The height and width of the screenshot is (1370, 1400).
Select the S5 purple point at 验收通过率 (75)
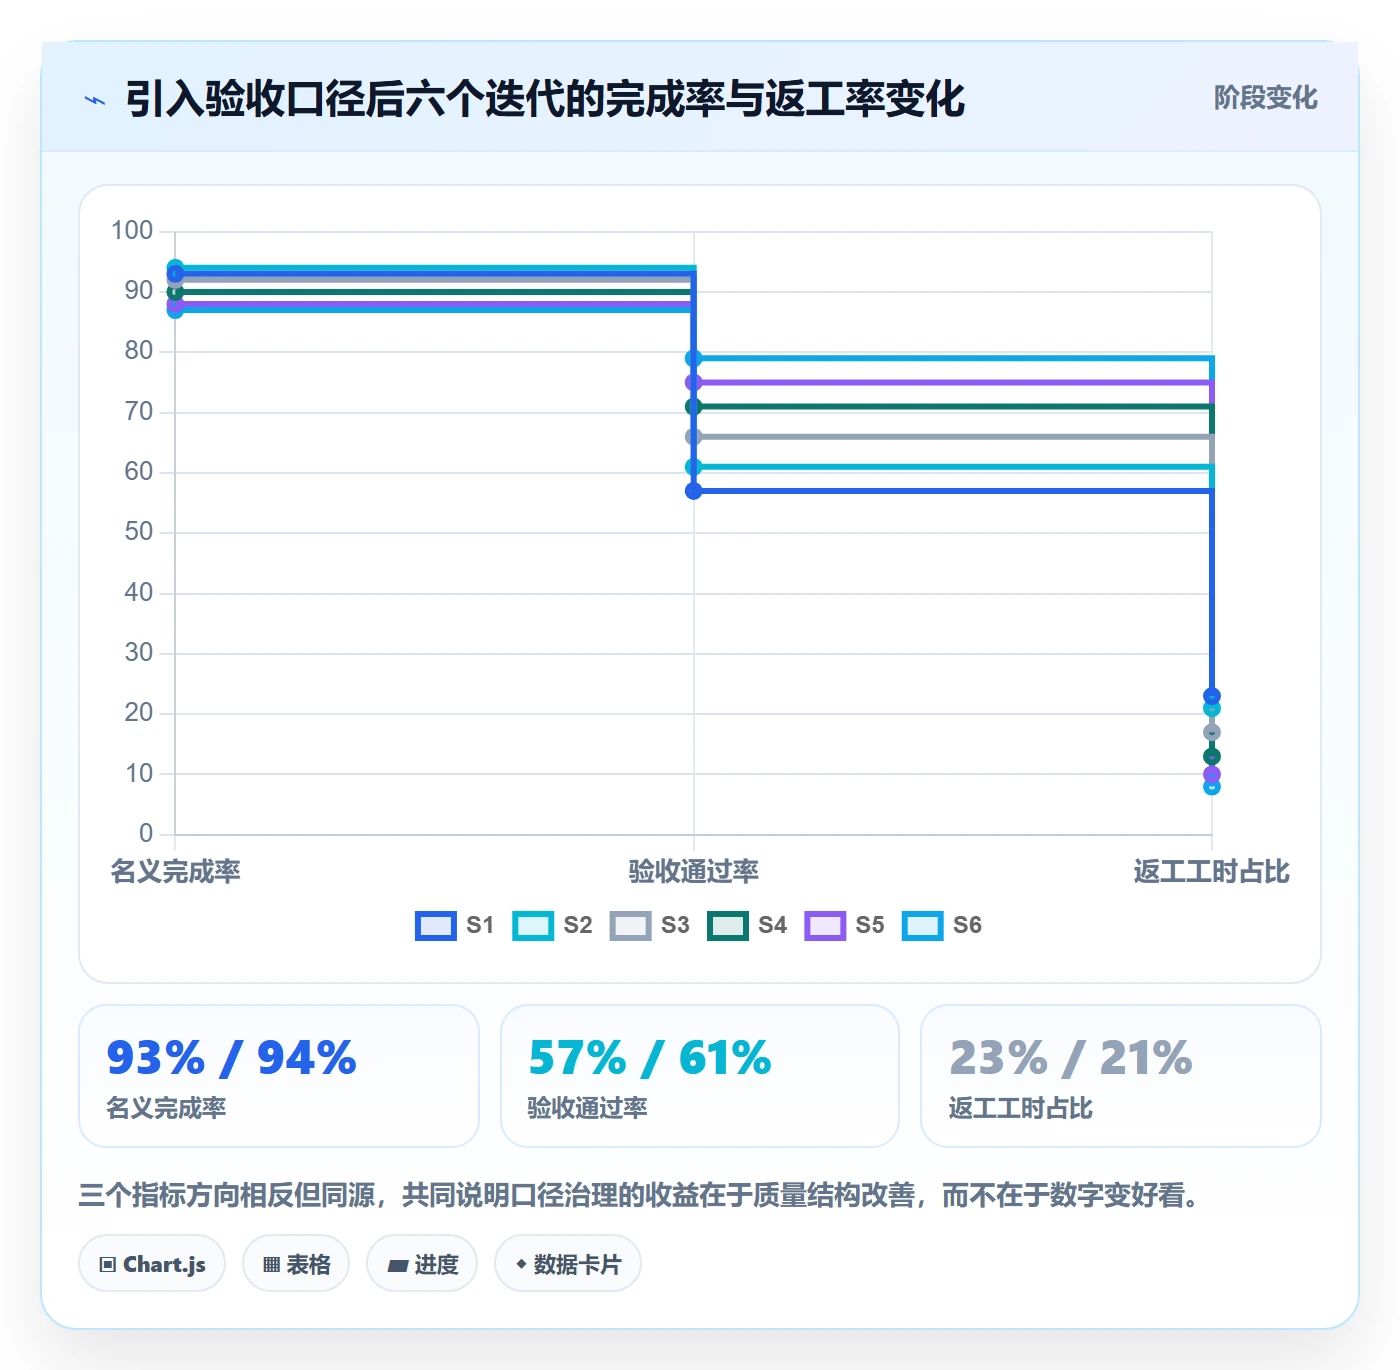694,383
